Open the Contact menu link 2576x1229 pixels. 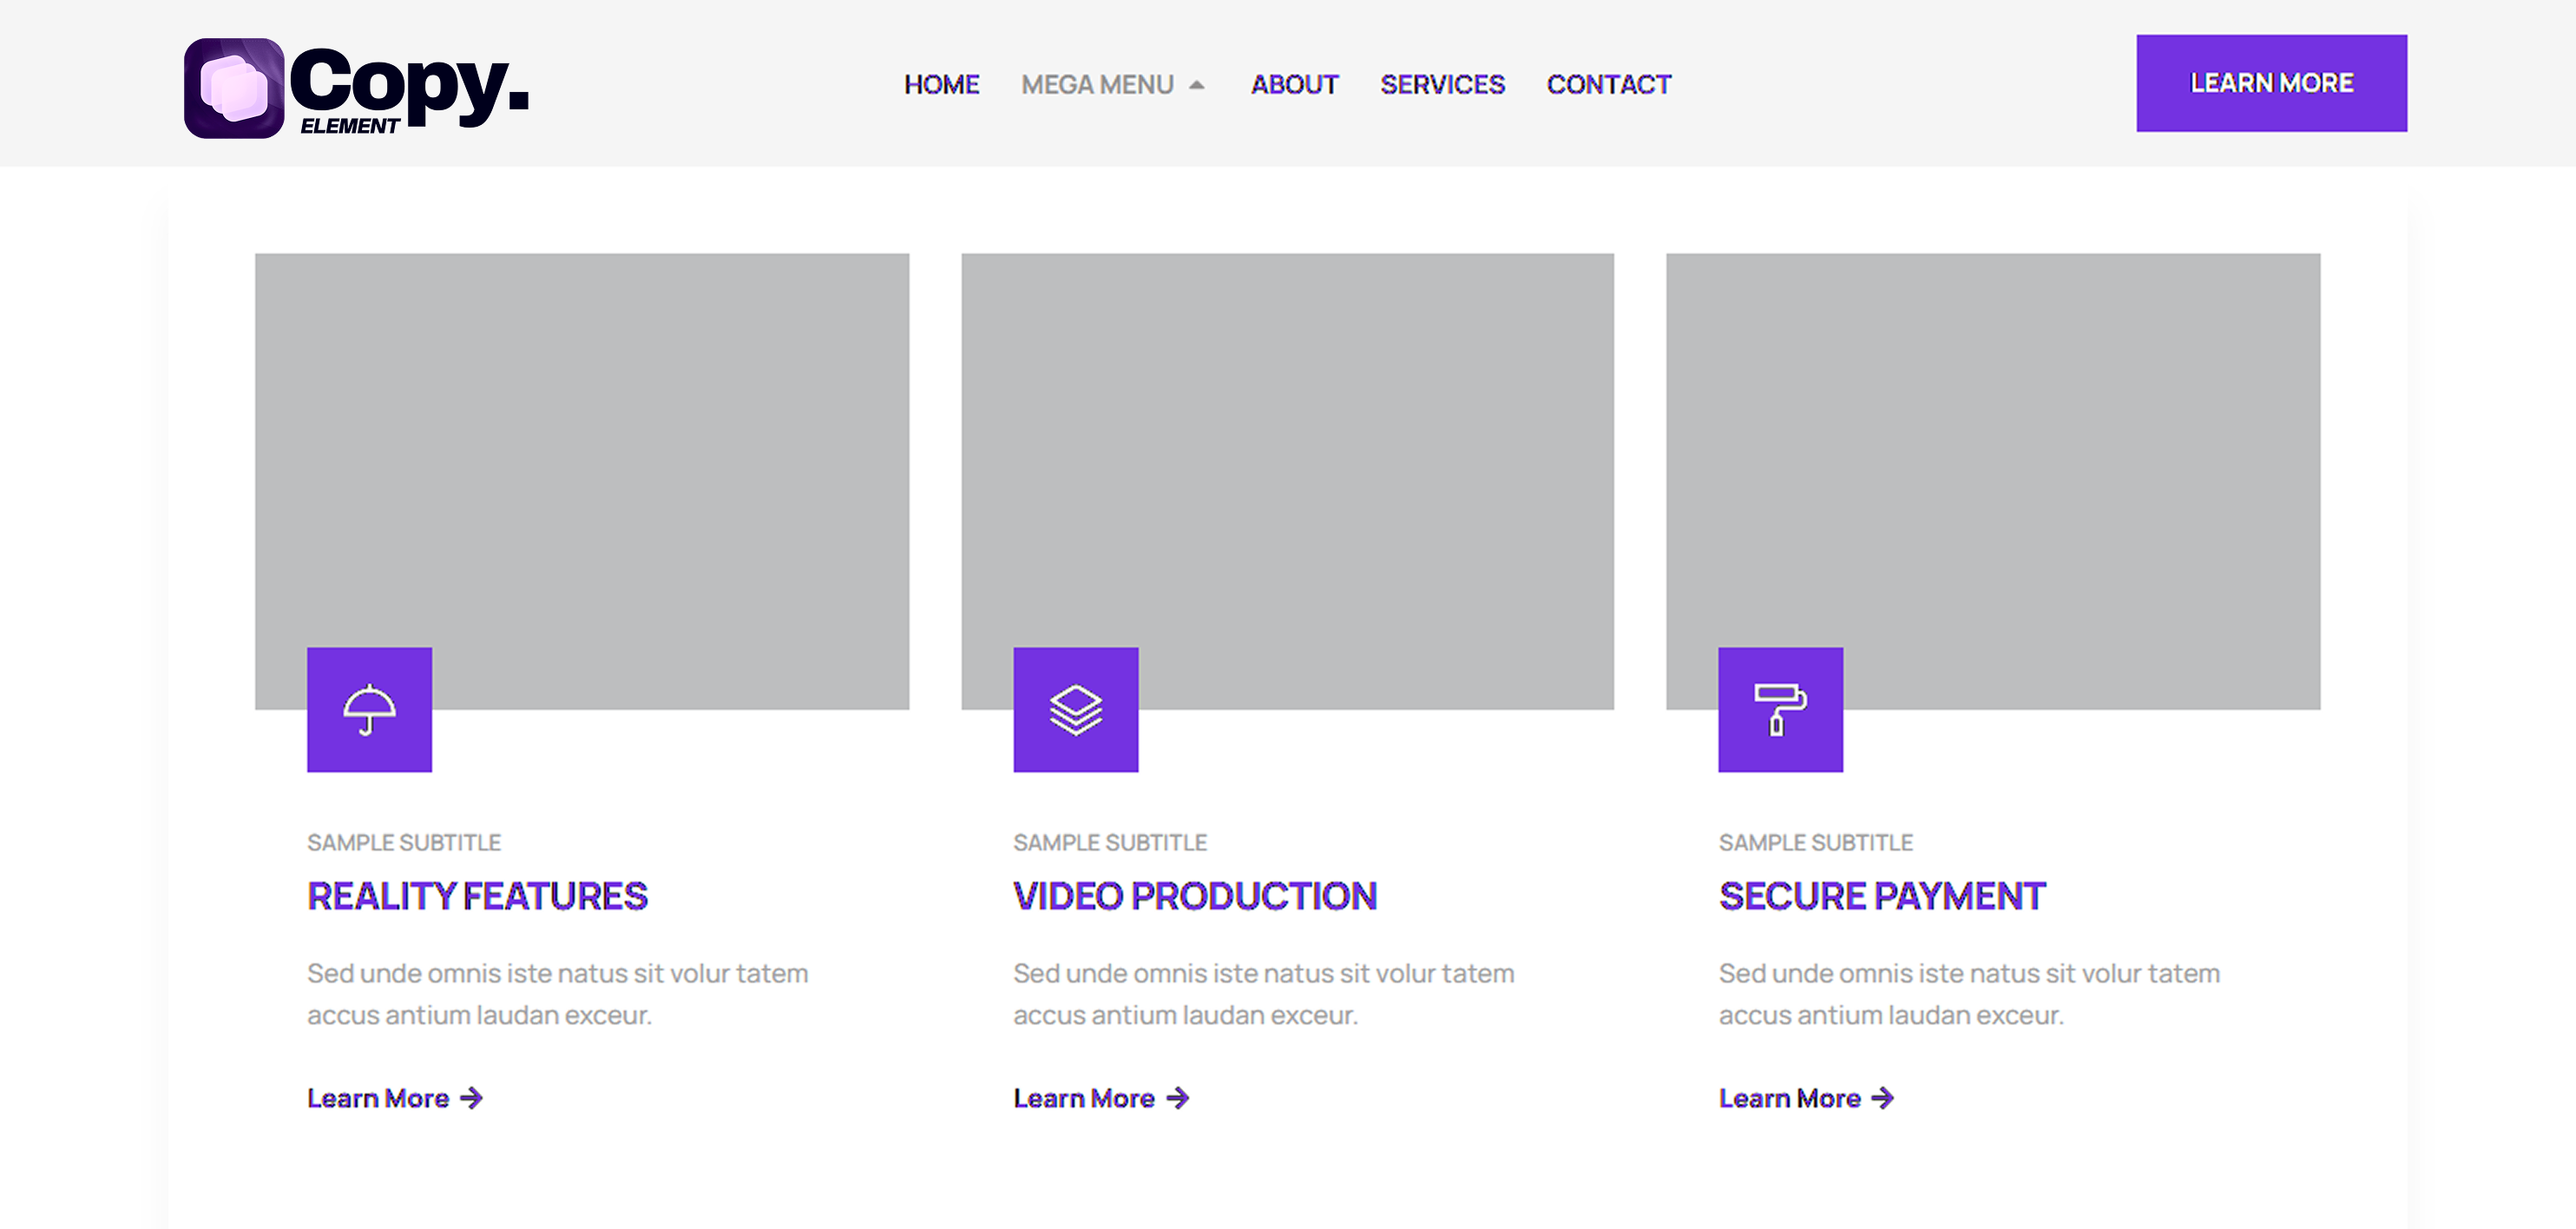click(1608, 85)
